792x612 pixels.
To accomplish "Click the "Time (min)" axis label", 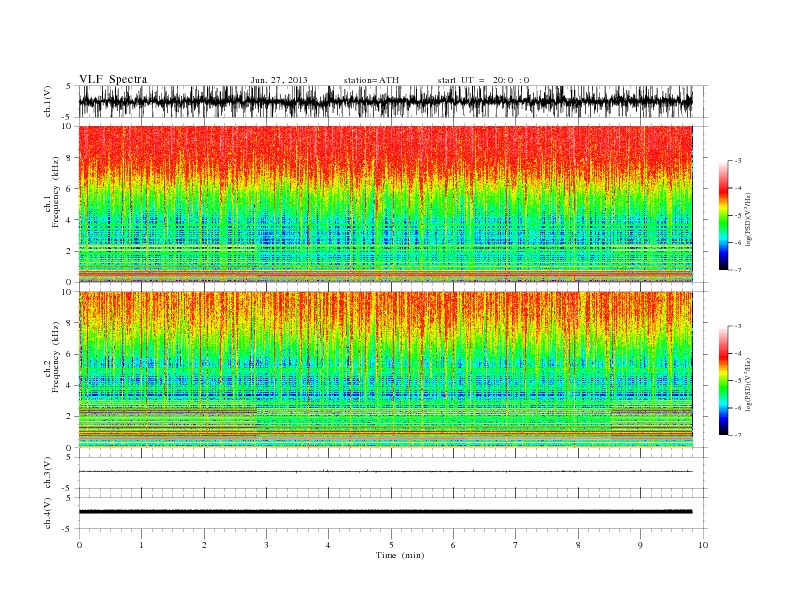I will (400, 555).
